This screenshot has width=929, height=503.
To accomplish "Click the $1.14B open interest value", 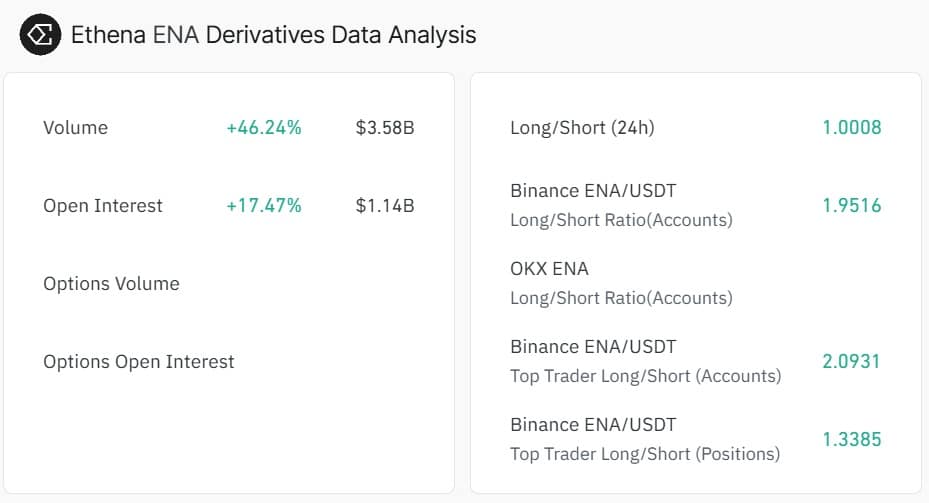I will tap(385, 206).
